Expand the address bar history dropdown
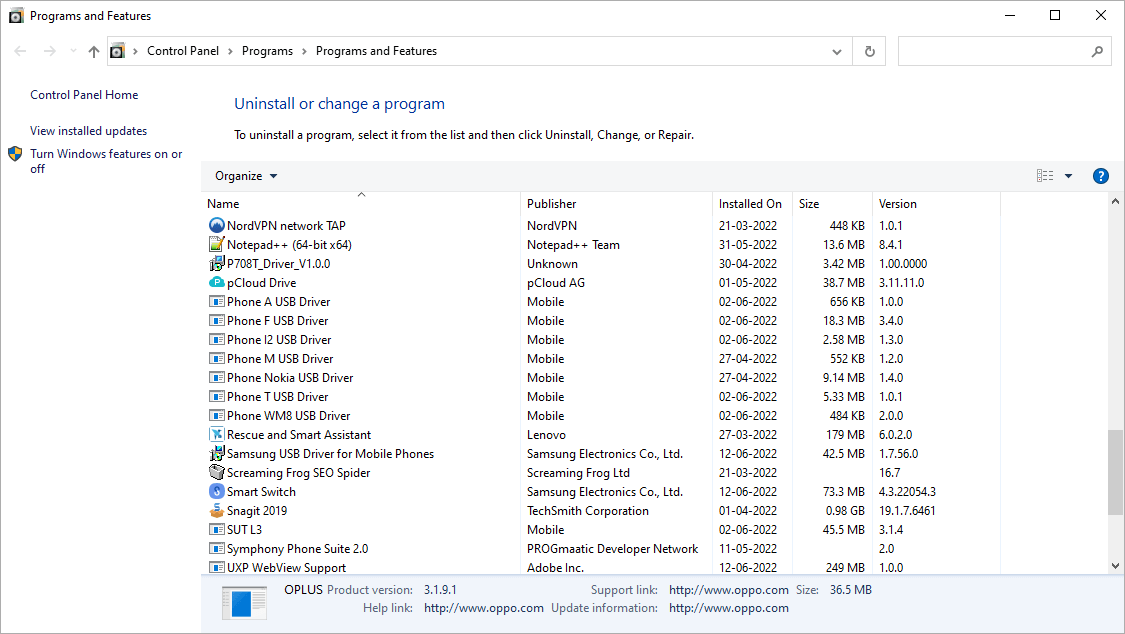The image size is (1125, 634). coord(837,51)
